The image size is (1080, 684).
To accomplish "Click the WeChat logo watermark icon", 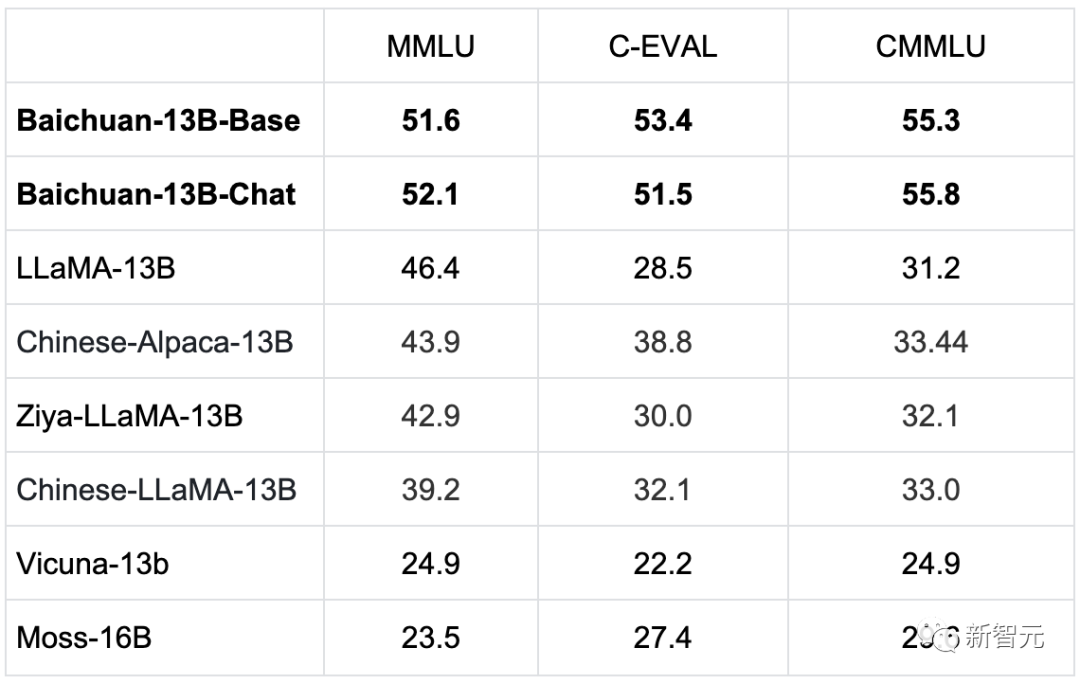I will (941, 635).
